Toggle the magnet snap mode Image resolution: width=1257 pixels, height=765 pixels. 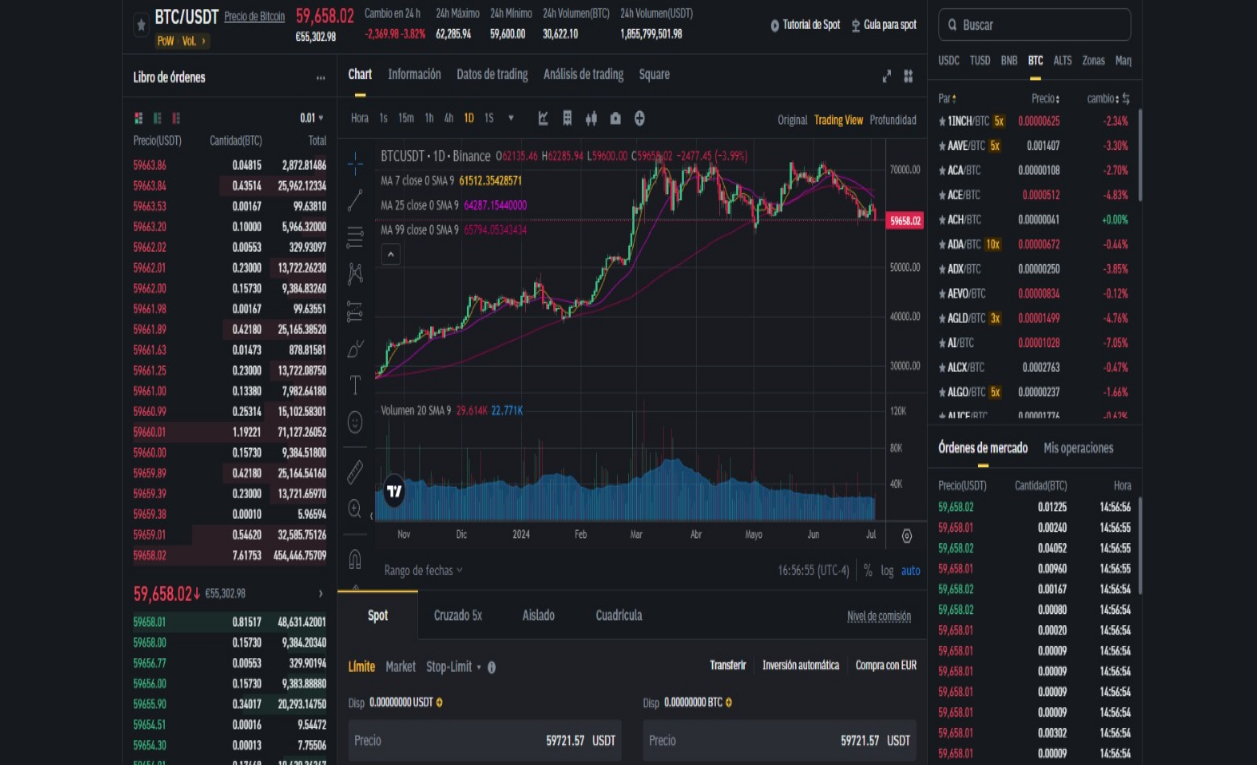click(355, 558)
